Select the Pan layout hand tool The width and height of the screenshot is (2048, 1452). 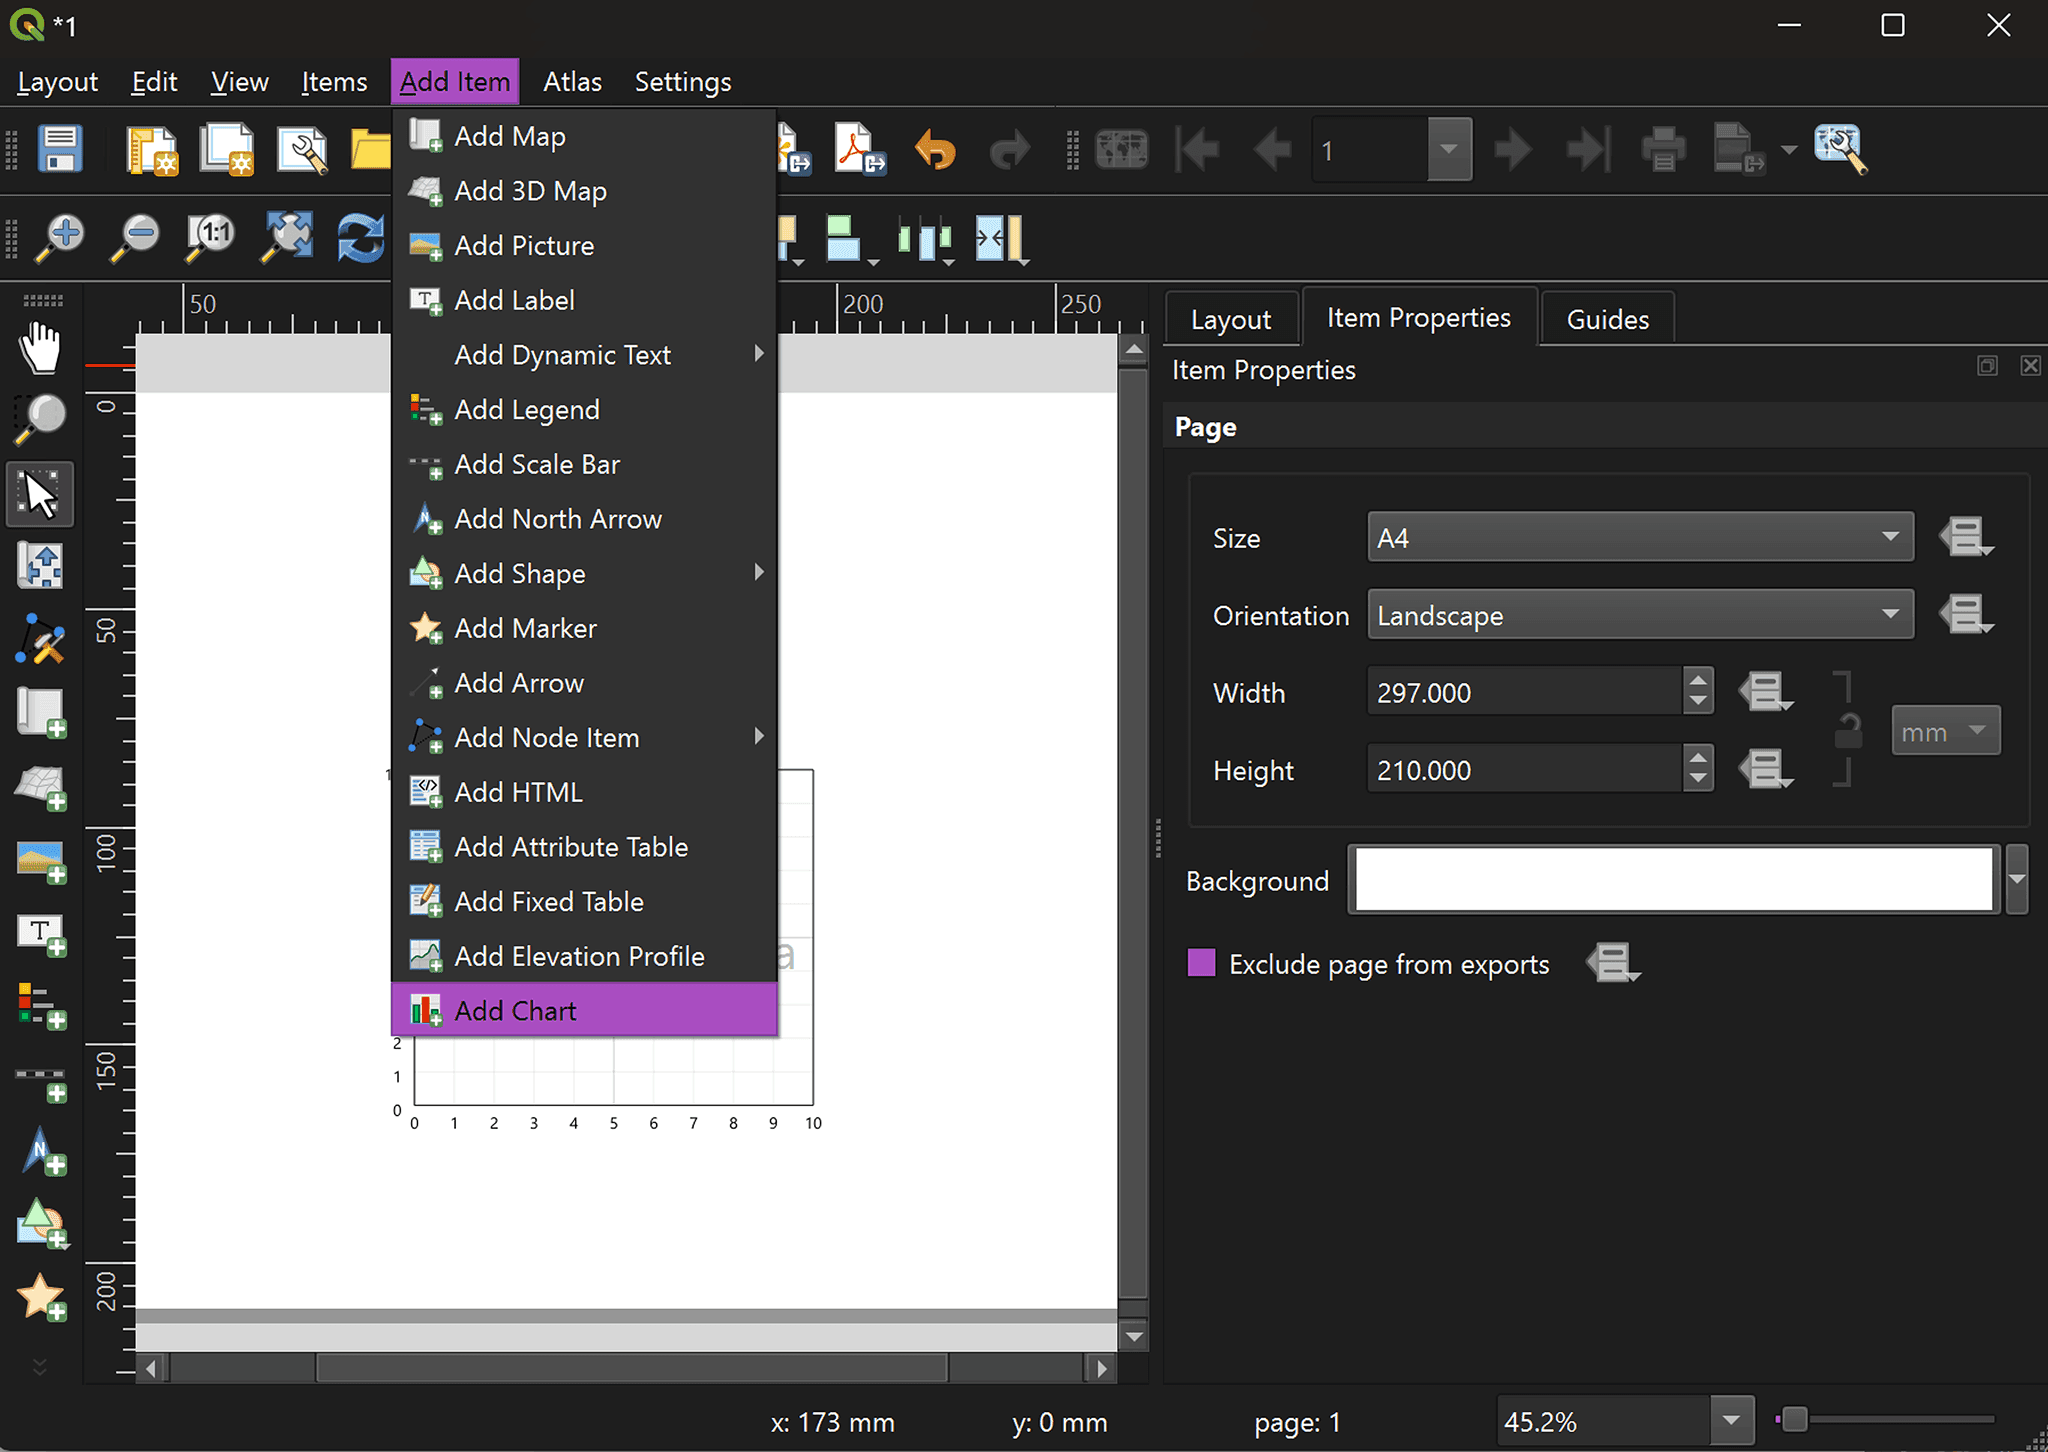(x=40, y=347)
